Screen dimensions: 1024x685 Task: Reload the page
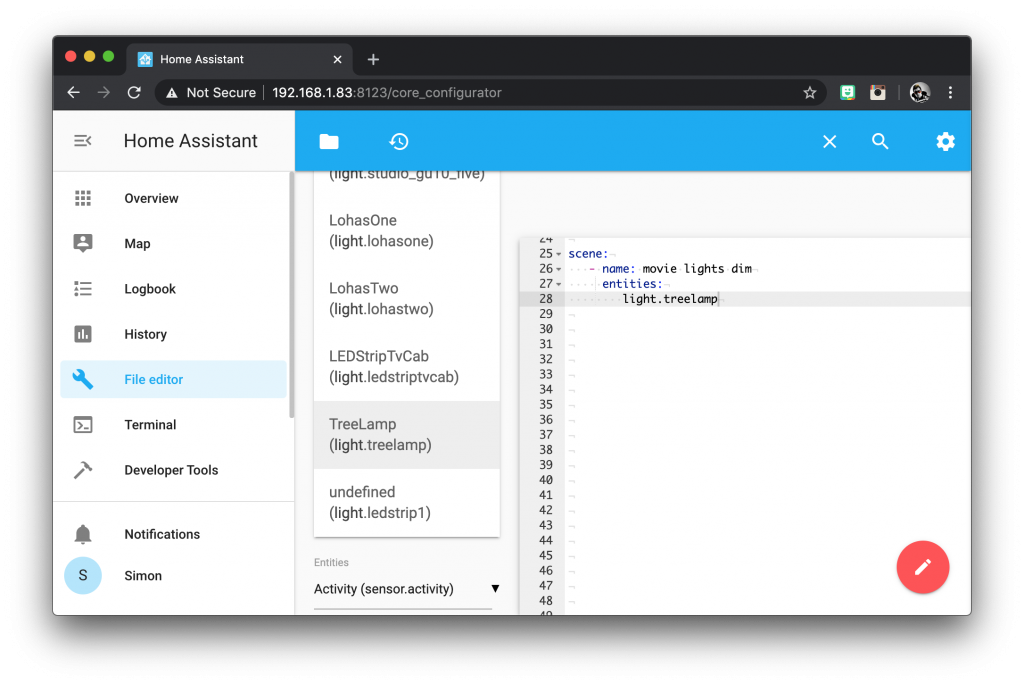tap(134, 93)
